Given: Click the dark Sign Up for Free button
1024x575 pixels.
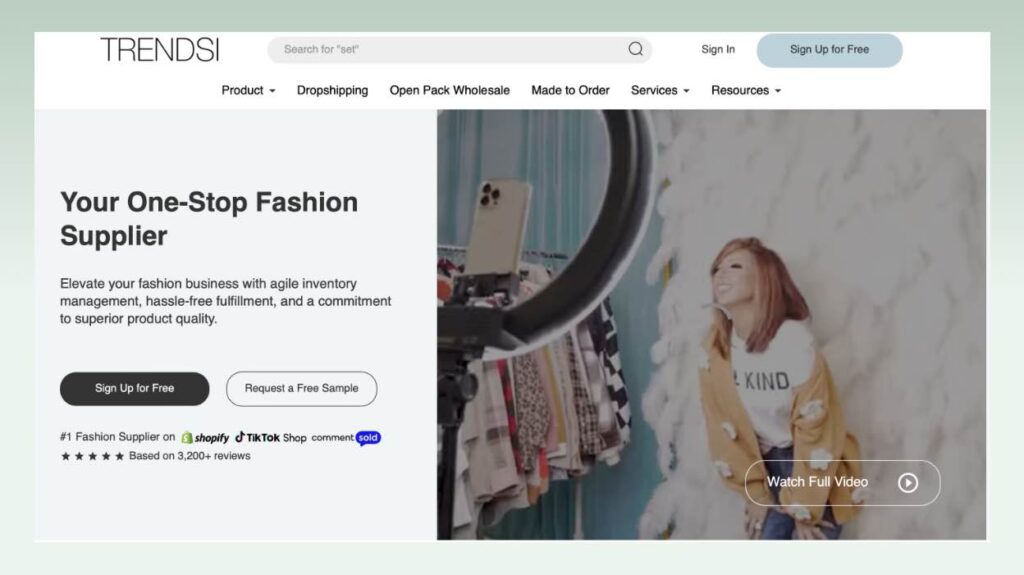Looking at the screenshot, I should 135,388.
